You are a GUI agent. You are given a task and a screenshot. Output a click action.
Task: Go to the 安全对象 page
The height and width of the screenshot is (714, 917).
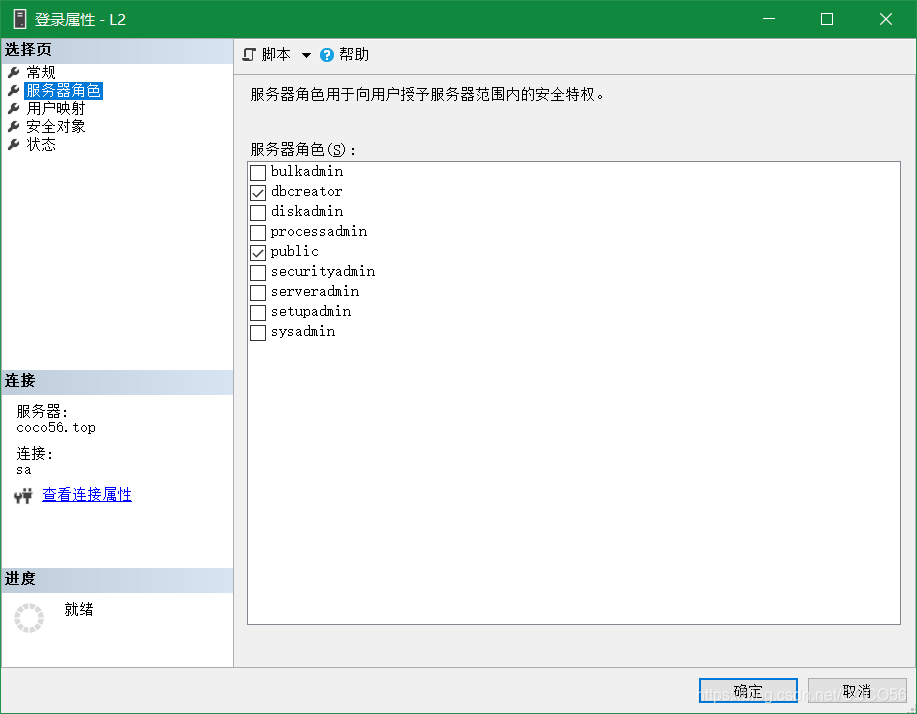(x=56, y=127)
